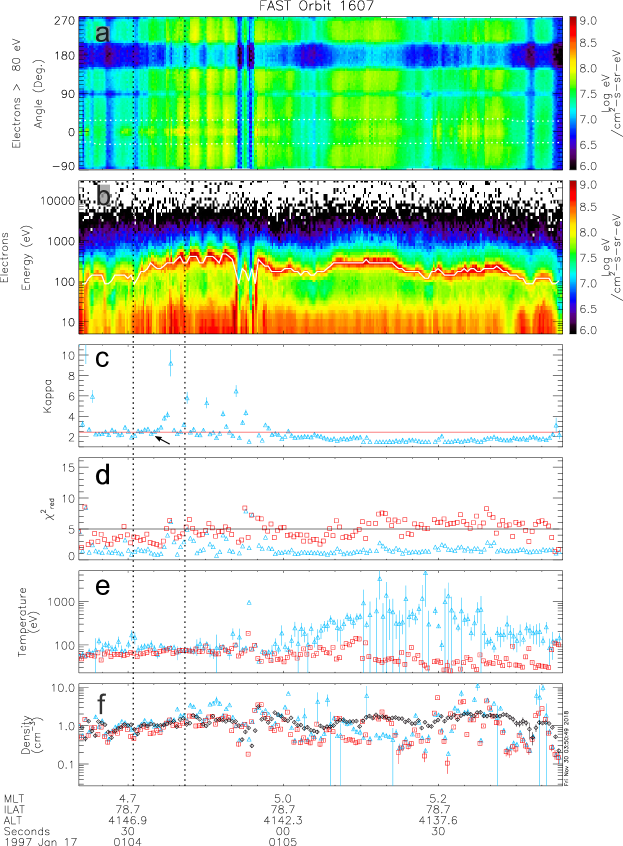
Task: Select panel label "a" on angle spectrogram
Action: (102, 33)
